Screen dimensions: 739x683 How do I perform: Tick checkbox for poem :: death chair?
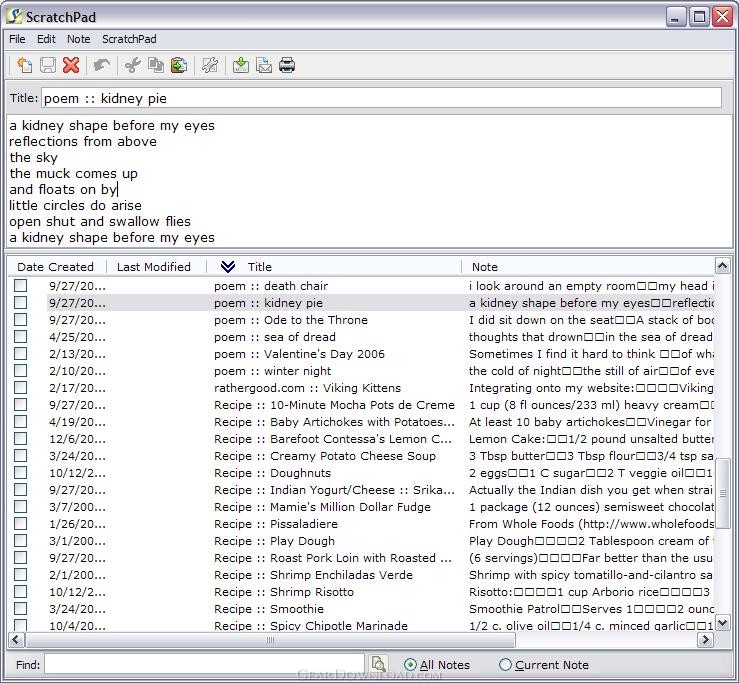[20, 286]
